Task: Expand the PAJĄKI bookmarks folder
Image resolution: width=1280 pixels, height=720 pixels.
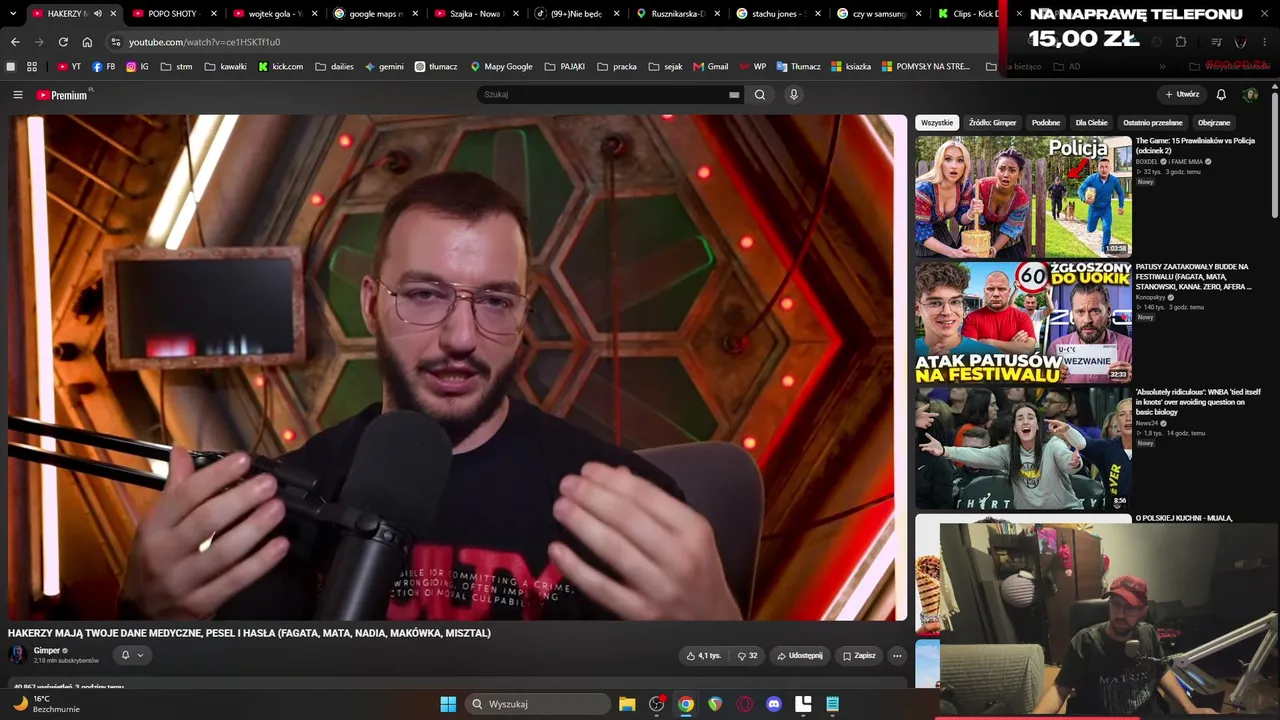Action: 565,67
